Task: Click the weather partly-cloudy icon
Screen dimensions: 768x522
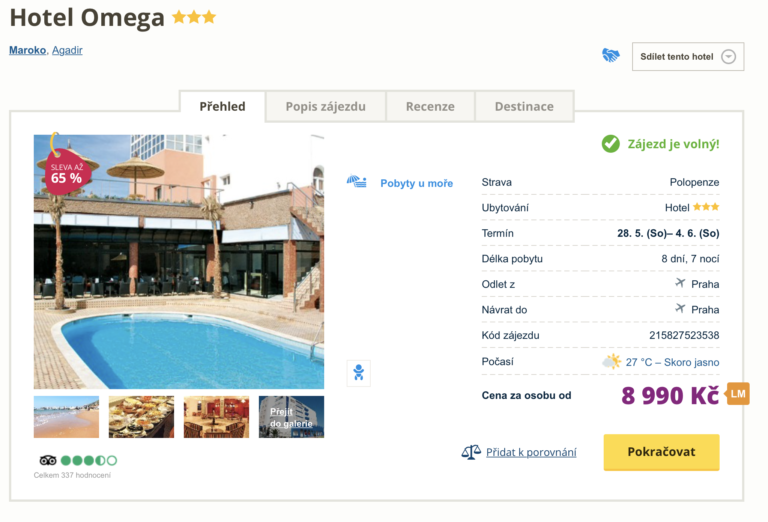Action: [611, 362]
